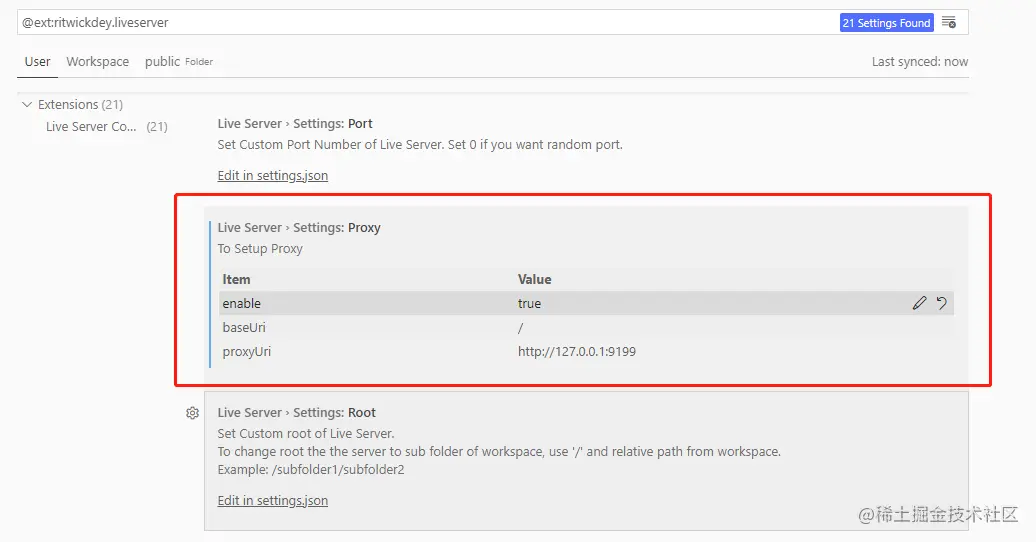Collapse the Extensions (21) tree chevron
1036x542 pixels.
[x=27, y=105]
